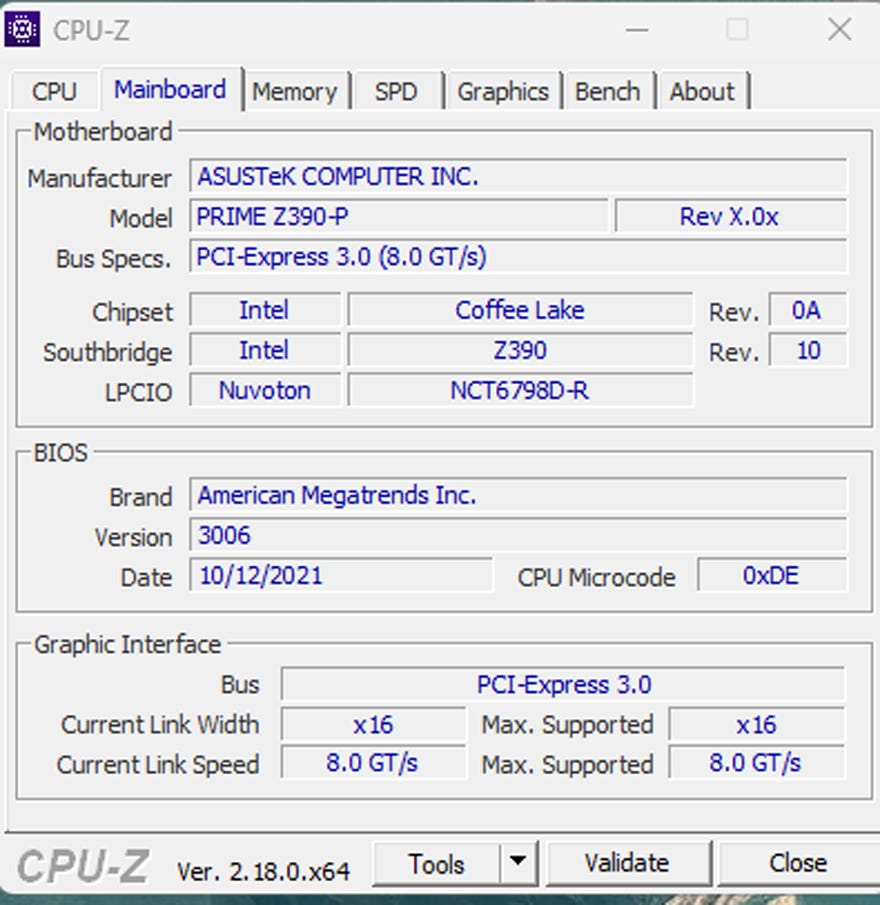This screenshot has height=905, width=880.
Task: Close the window with the X icon
Action: (x=840, y=29)
